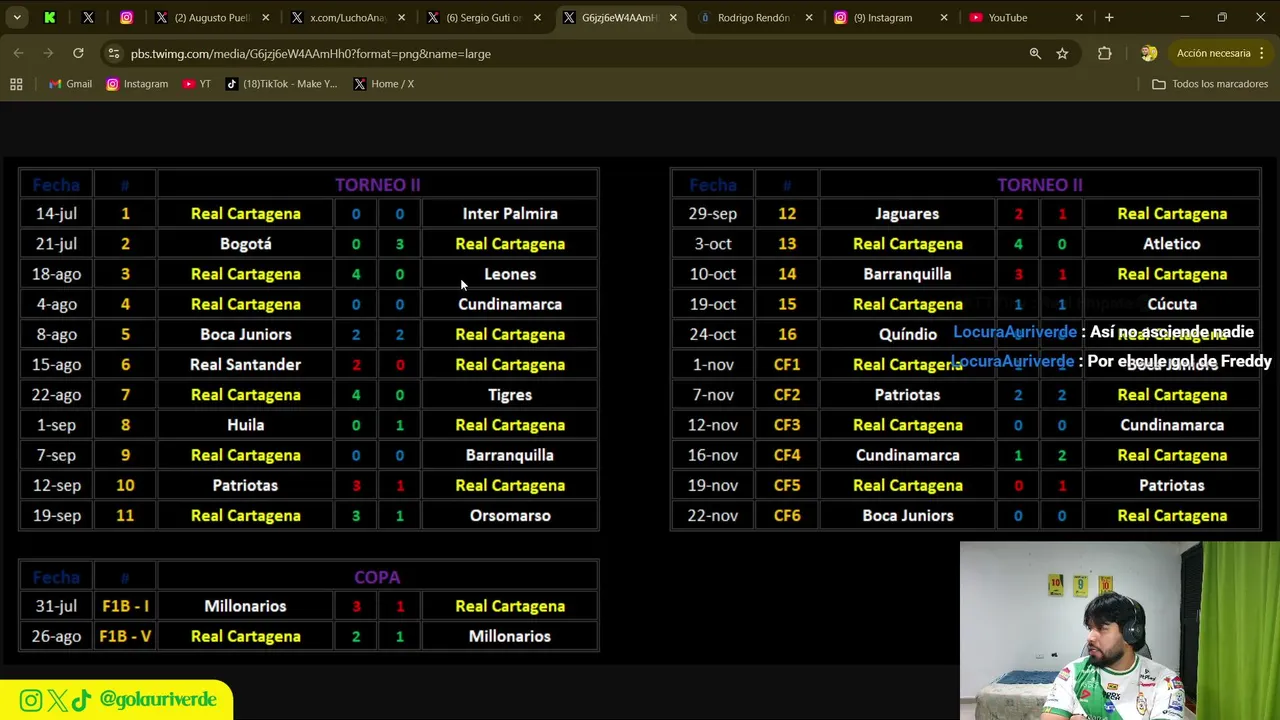The width and height of the screenshot is (1280, 720).
Task: Click the Atletico team cell
Action: click(1172, 244)
